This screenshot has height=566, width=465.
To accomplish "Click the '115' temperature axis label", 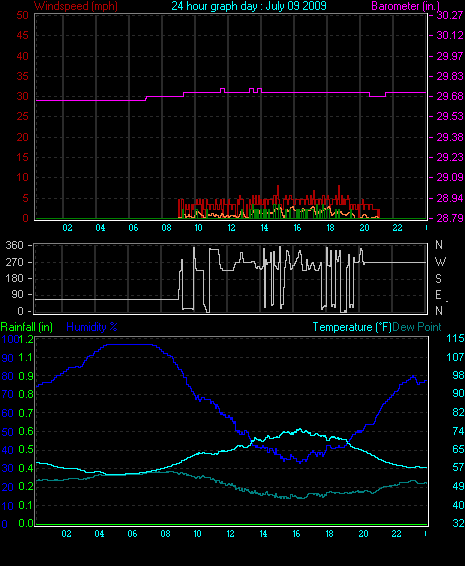I will point(455,338).
